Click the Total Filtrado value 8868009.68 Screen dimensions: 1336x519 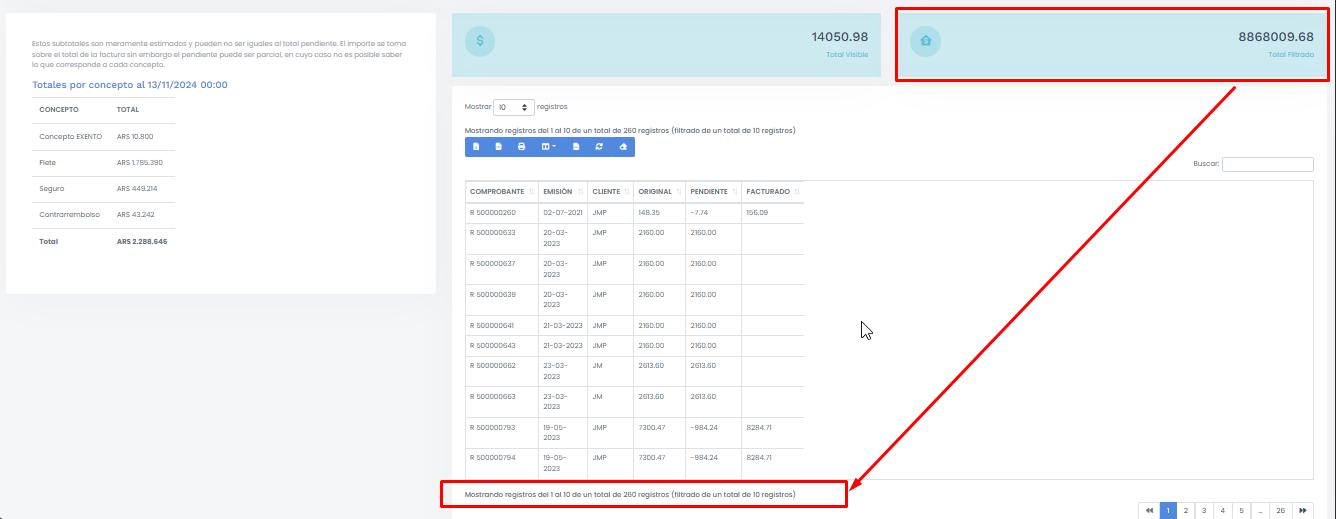point(1276,36)
